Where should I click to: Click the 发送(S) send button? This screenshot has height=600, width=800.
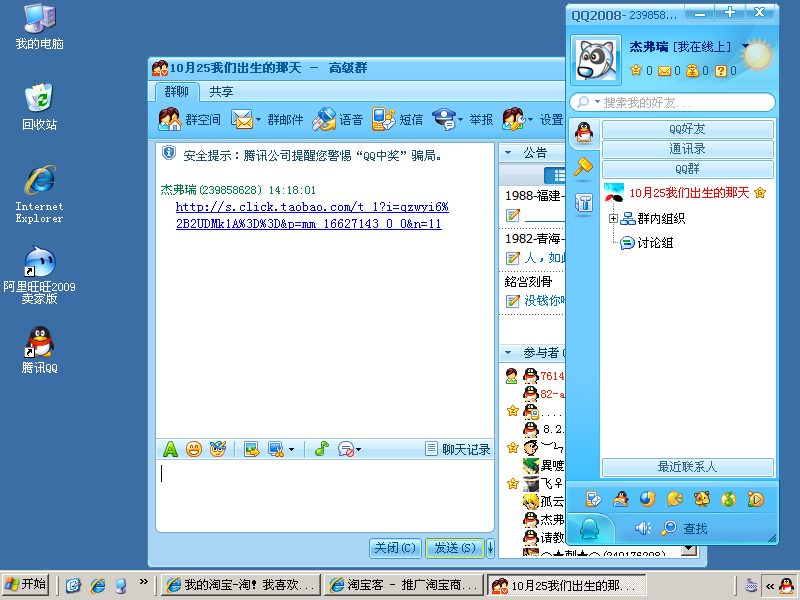pyautogui.click(x=455, y=548)
